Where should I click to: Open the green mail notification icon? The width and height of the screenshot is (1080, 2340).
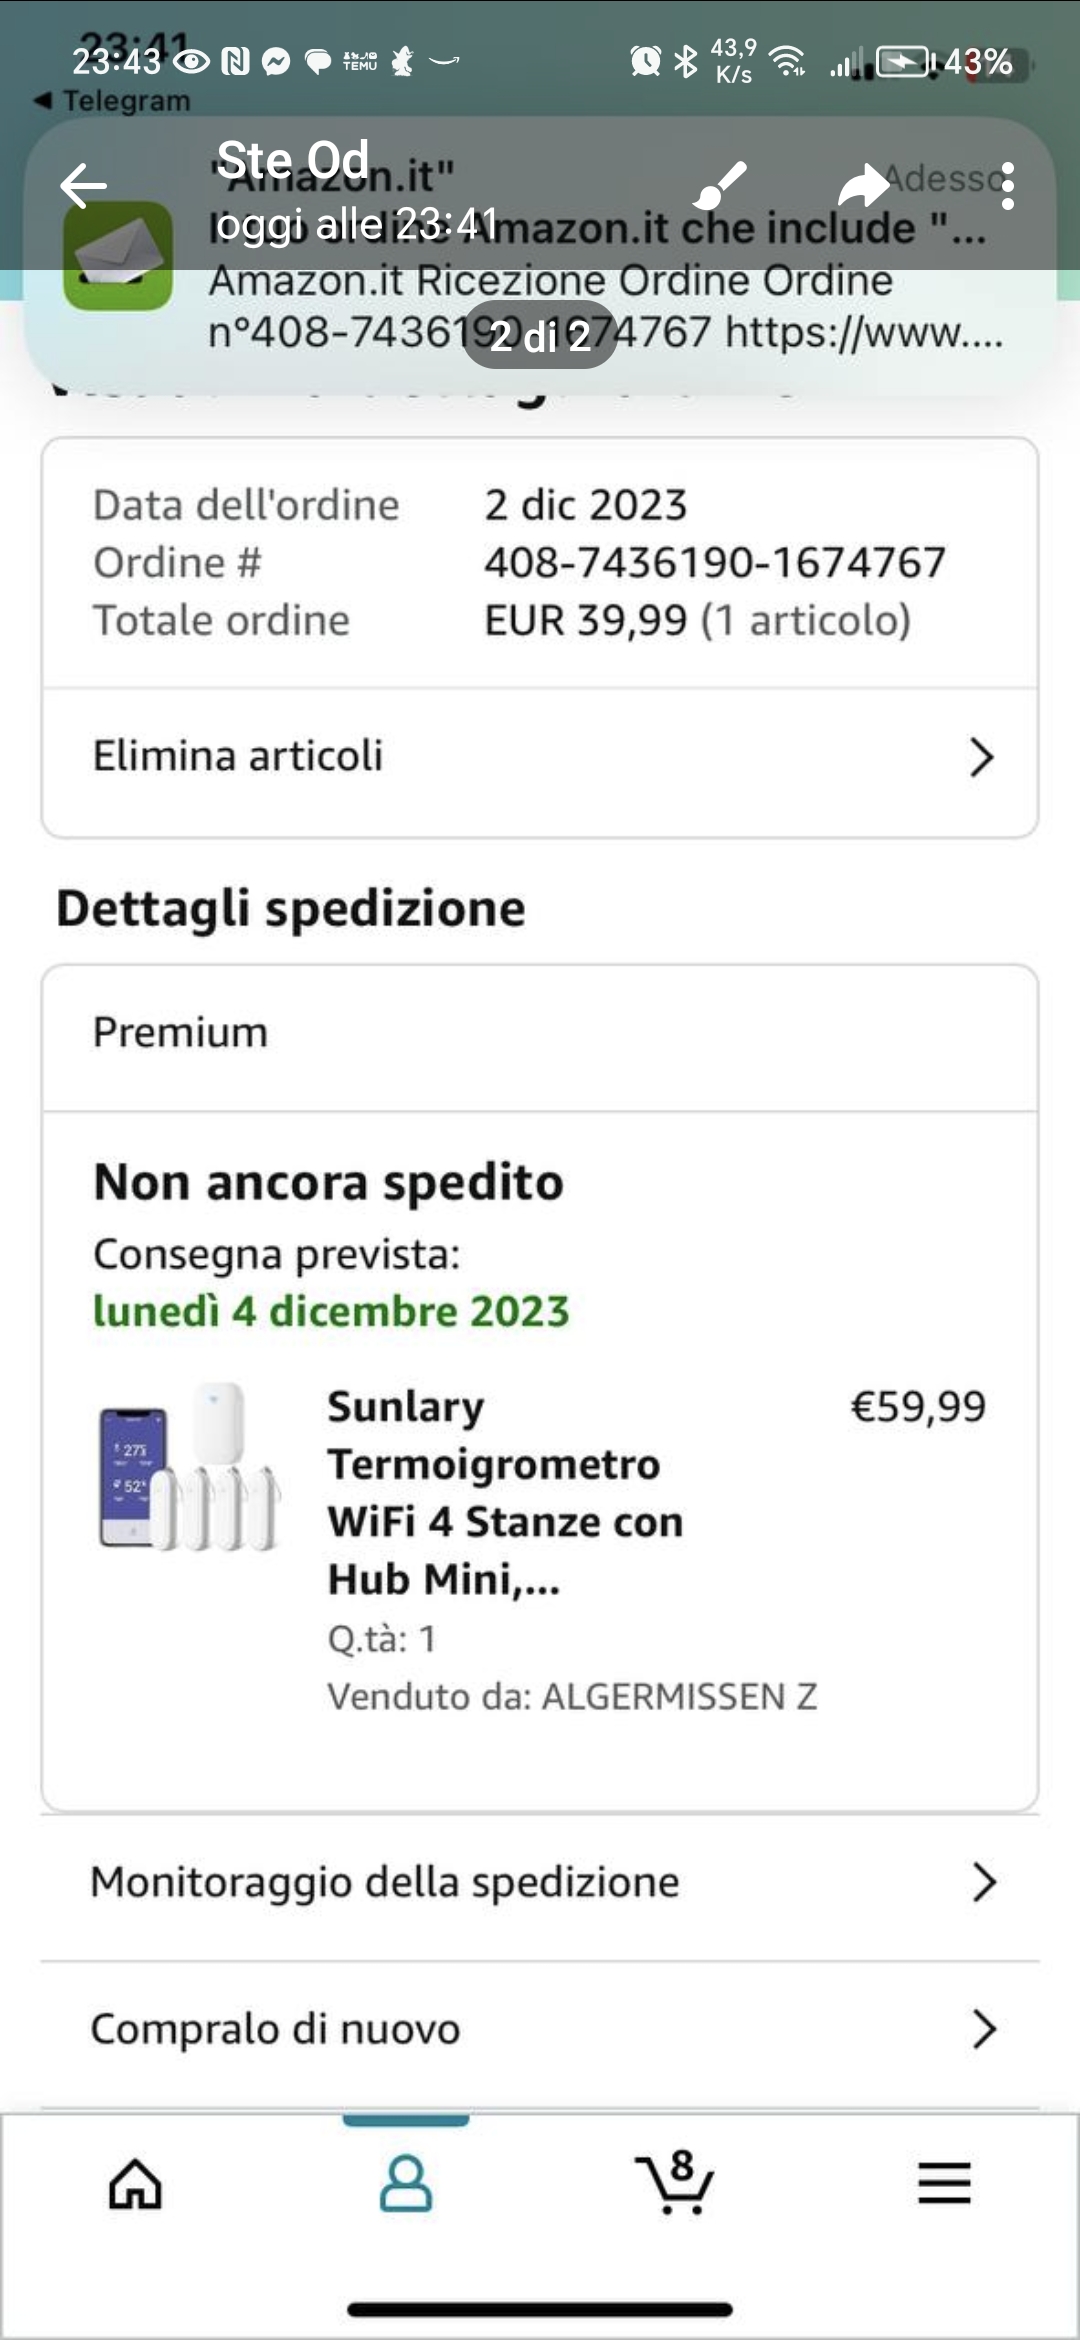[x=118, y=256]
